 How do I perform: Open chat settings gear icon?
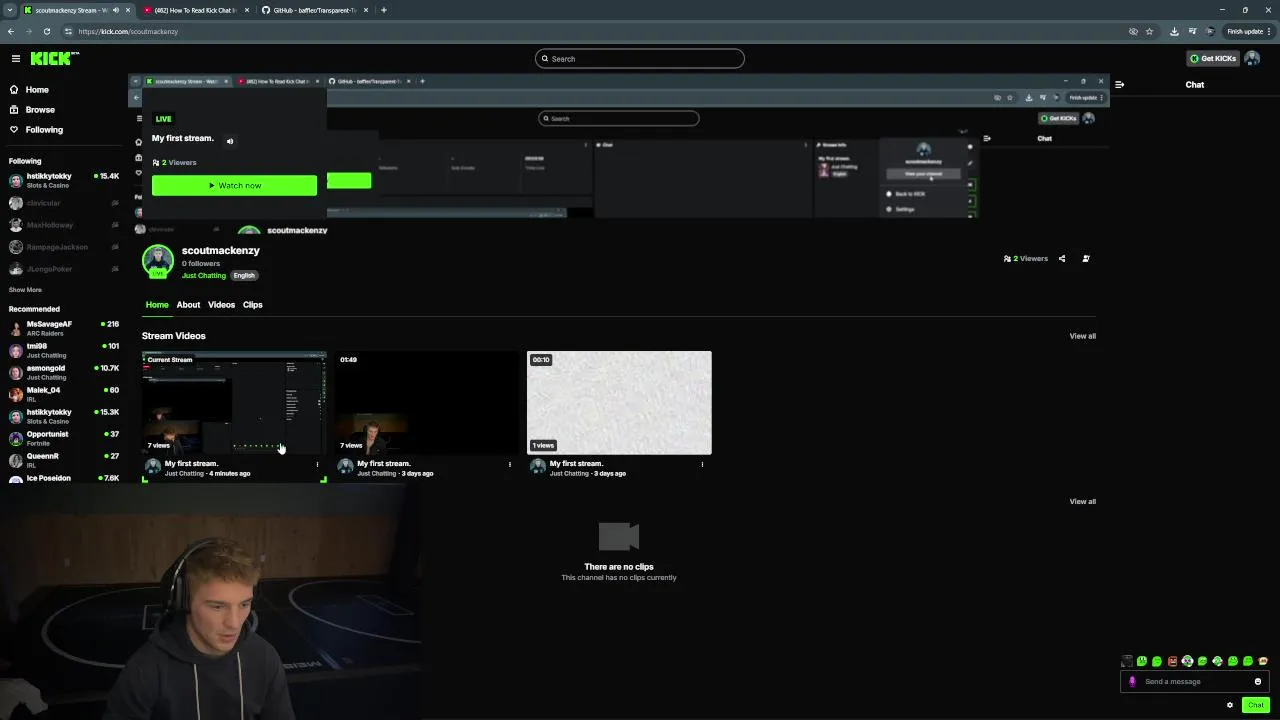click(x=1230, y=705)
